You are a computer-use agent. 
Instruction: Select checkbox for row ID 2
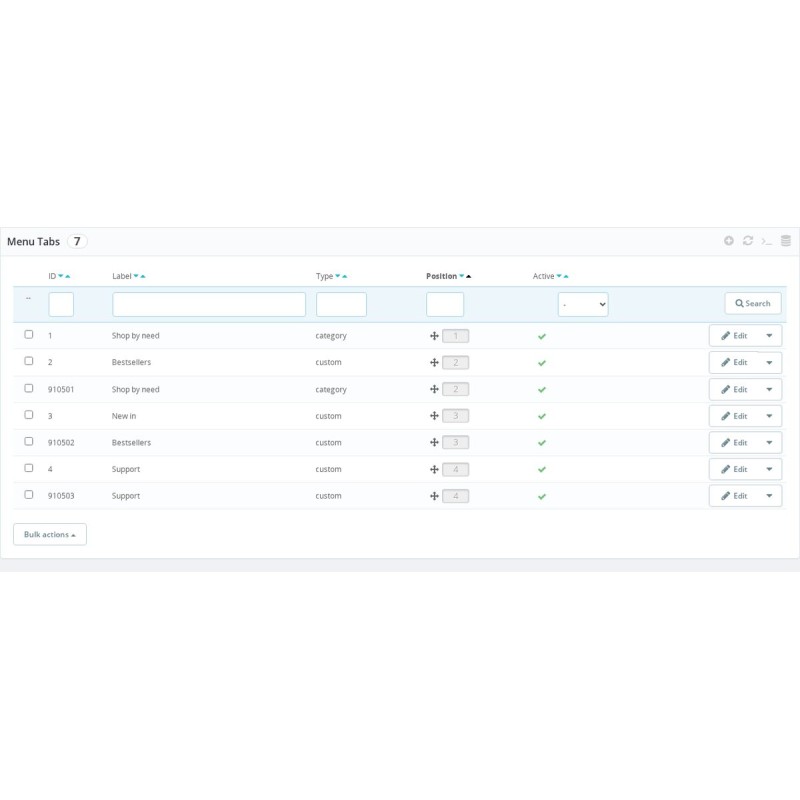(29, 361)
